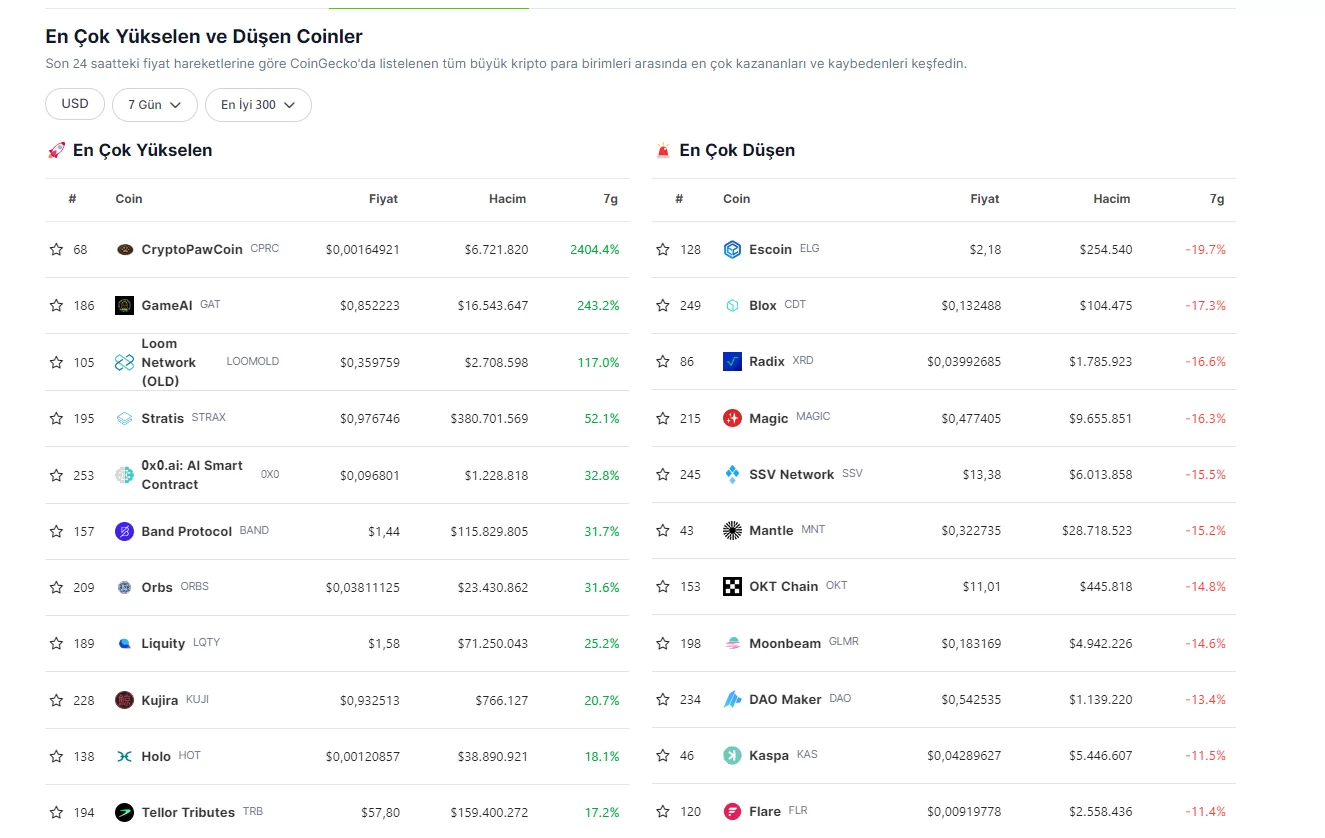
Task: Expand the En İyi 300 dropdown
Action: click(258, 105)
